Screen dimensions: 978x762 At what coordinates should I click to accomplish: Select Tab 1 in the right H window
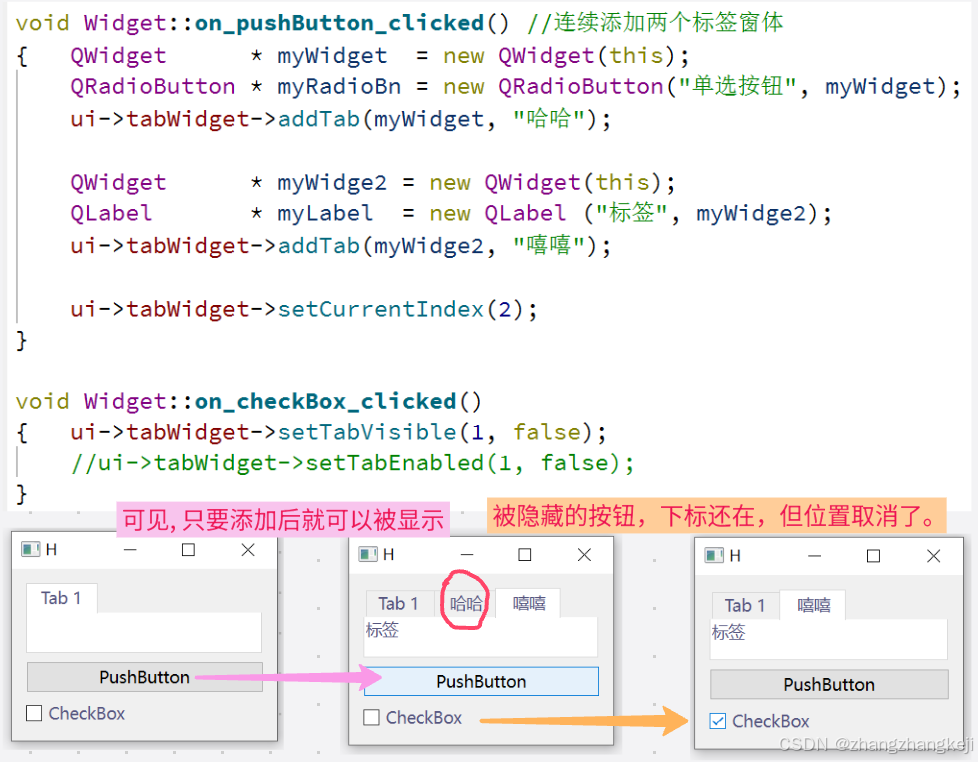745,605
